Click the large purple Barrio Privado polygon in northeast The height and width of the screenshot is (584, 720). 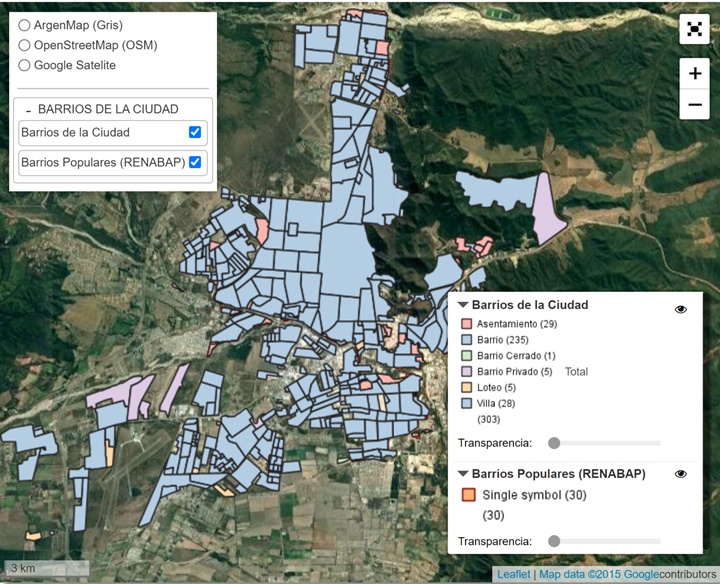[x=547, y=211]
